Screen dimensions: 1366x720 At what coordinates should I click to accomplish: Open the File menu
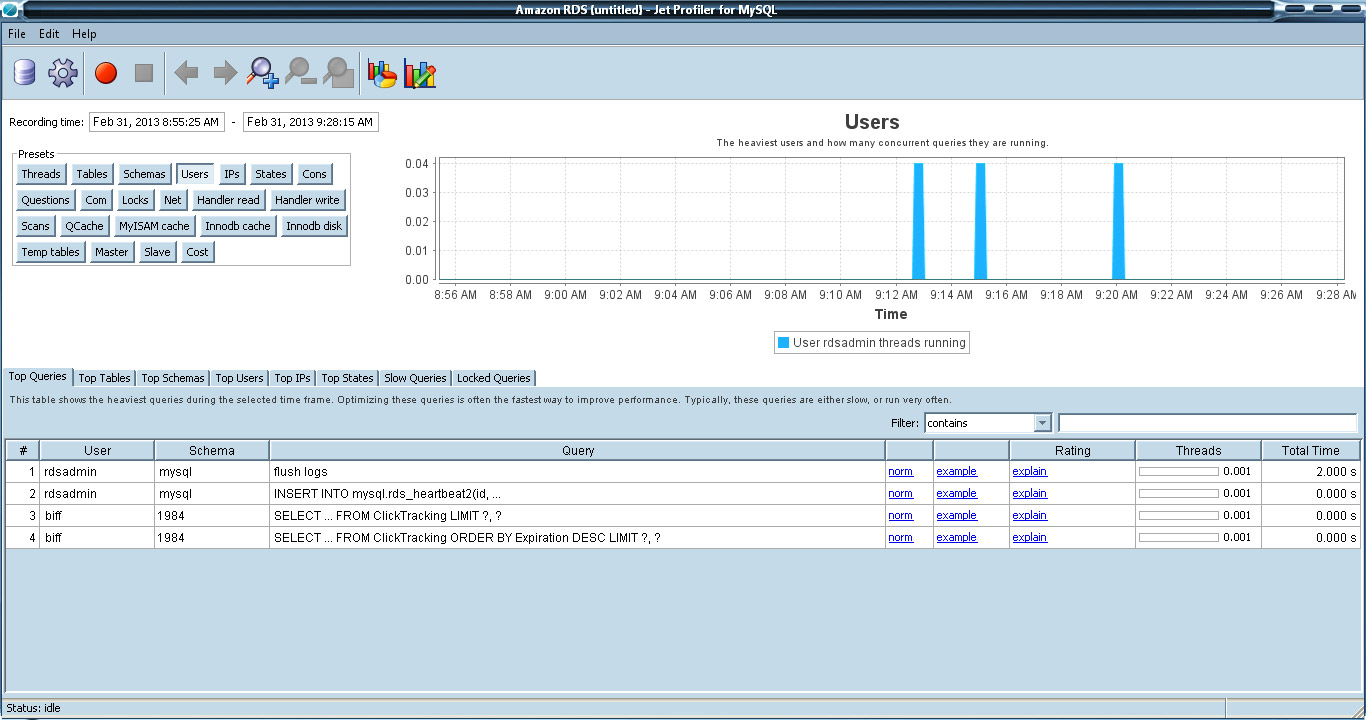click(x=17, y=34)
